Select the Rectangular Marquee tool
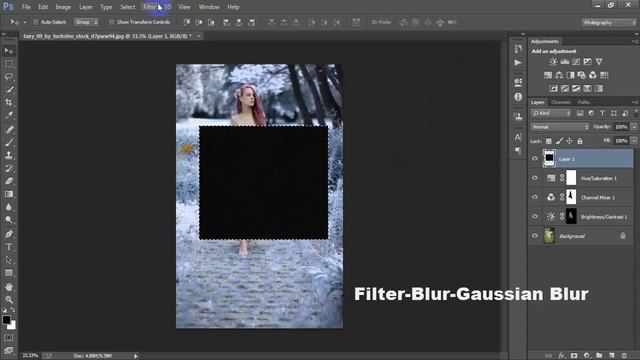 (9, 64)
